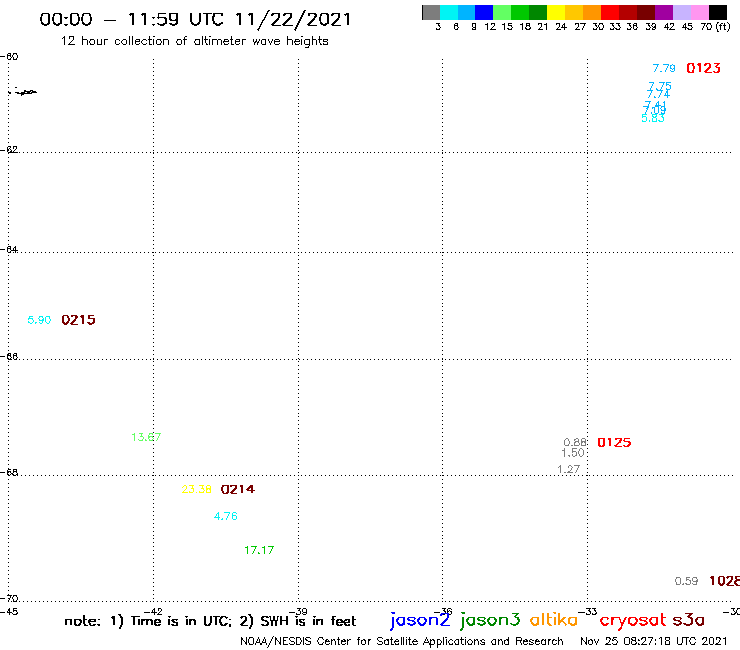
Task: Click the small island outline near -60 latitude
Action: [24, 92]
